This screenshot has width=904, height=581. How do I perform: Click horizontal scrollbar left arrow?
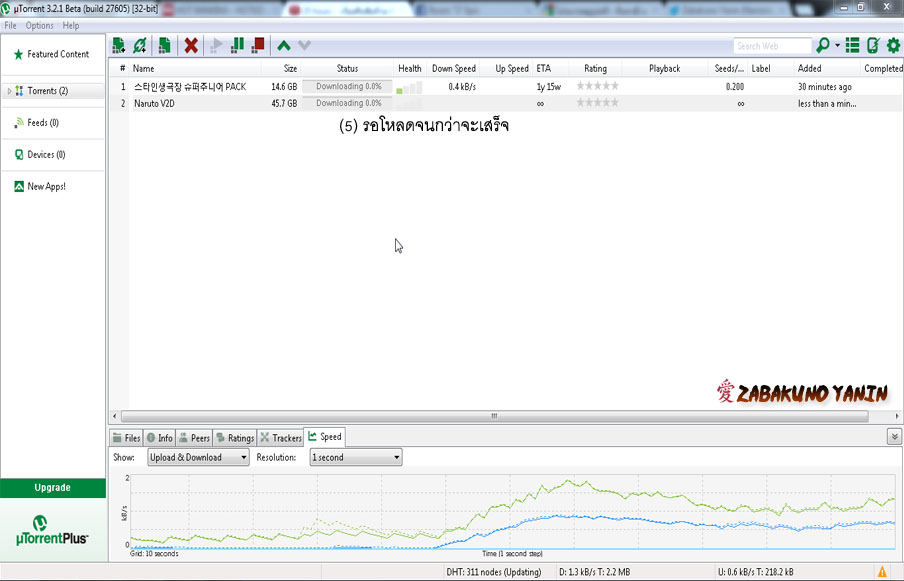tap(114, 416)
